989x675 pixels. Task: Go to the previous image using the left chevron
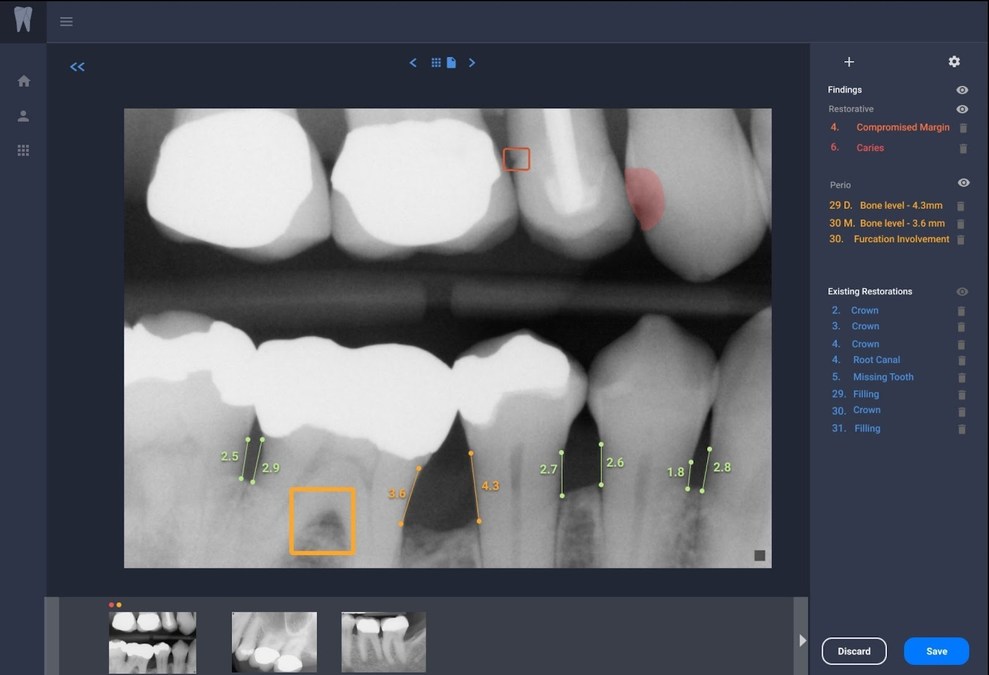click(413, 62)
